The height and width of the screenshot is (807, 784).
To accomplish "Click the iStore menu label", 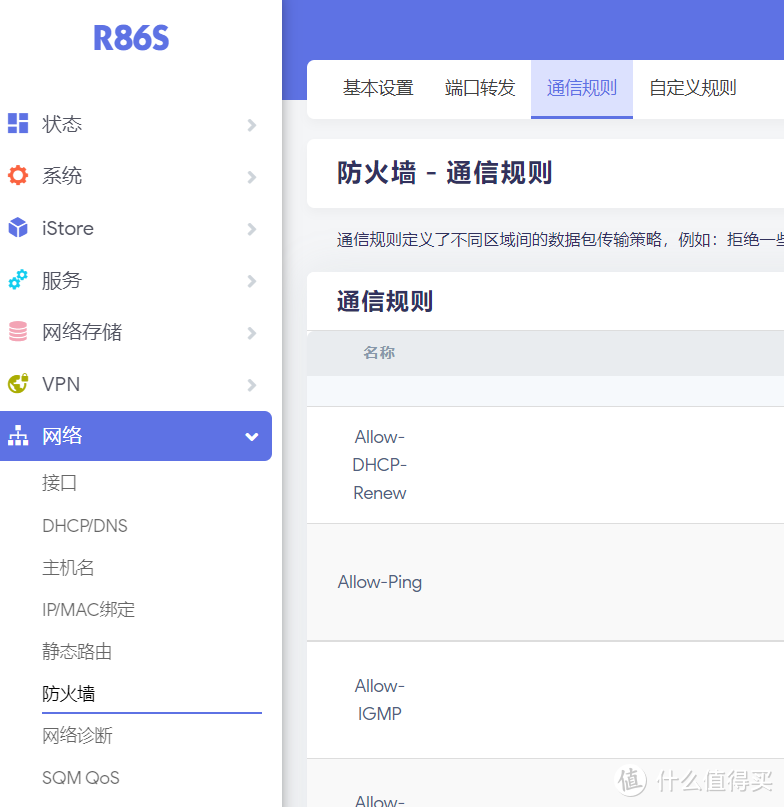I will click(68, 228).
